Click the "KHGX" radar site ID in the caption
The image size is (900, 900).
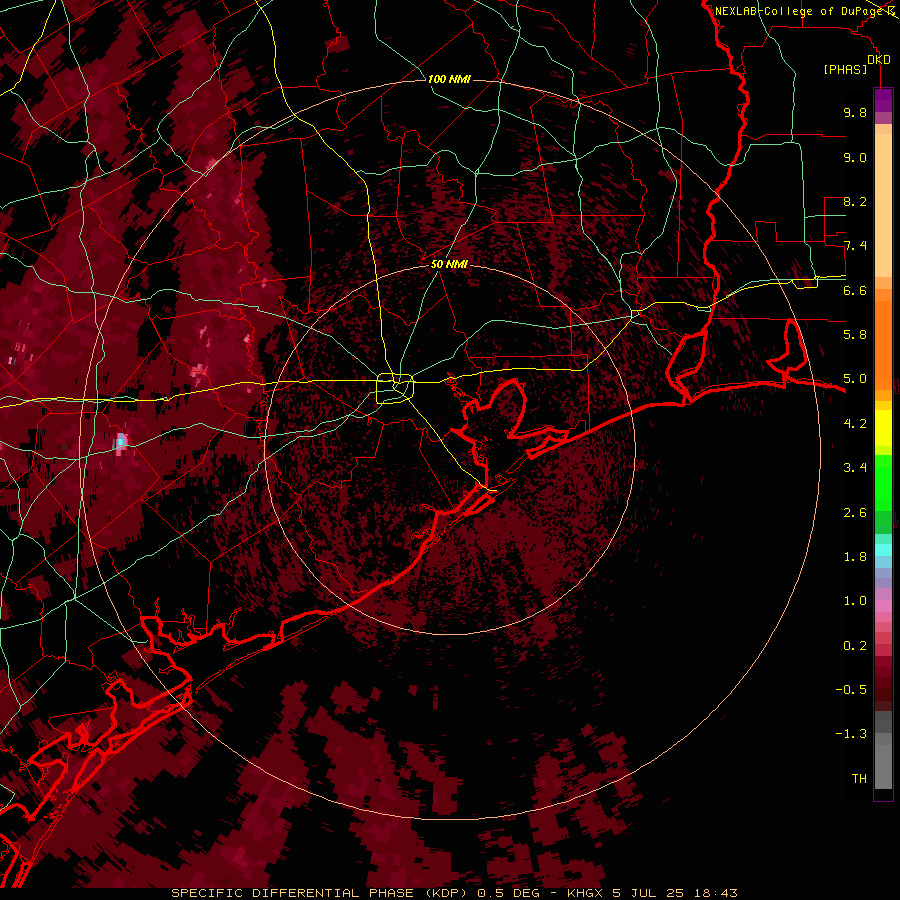[x=585, y=893]
